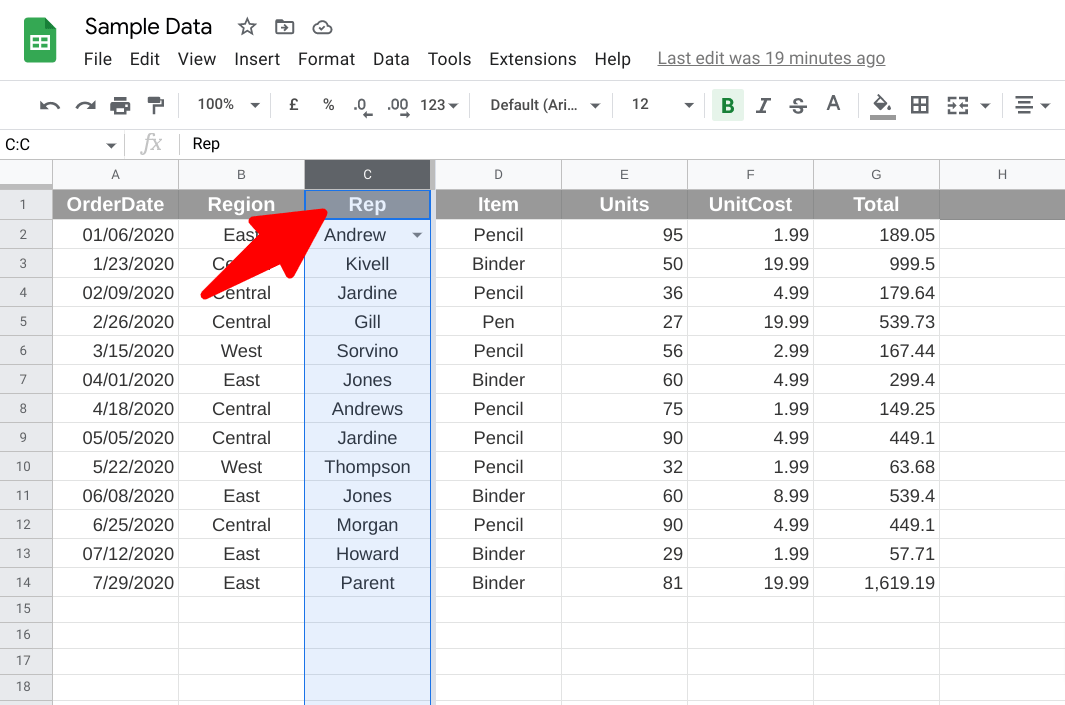The height and width of the screenshot is (705, 1065).
Task: Select the Print icon
Action: 119,104
